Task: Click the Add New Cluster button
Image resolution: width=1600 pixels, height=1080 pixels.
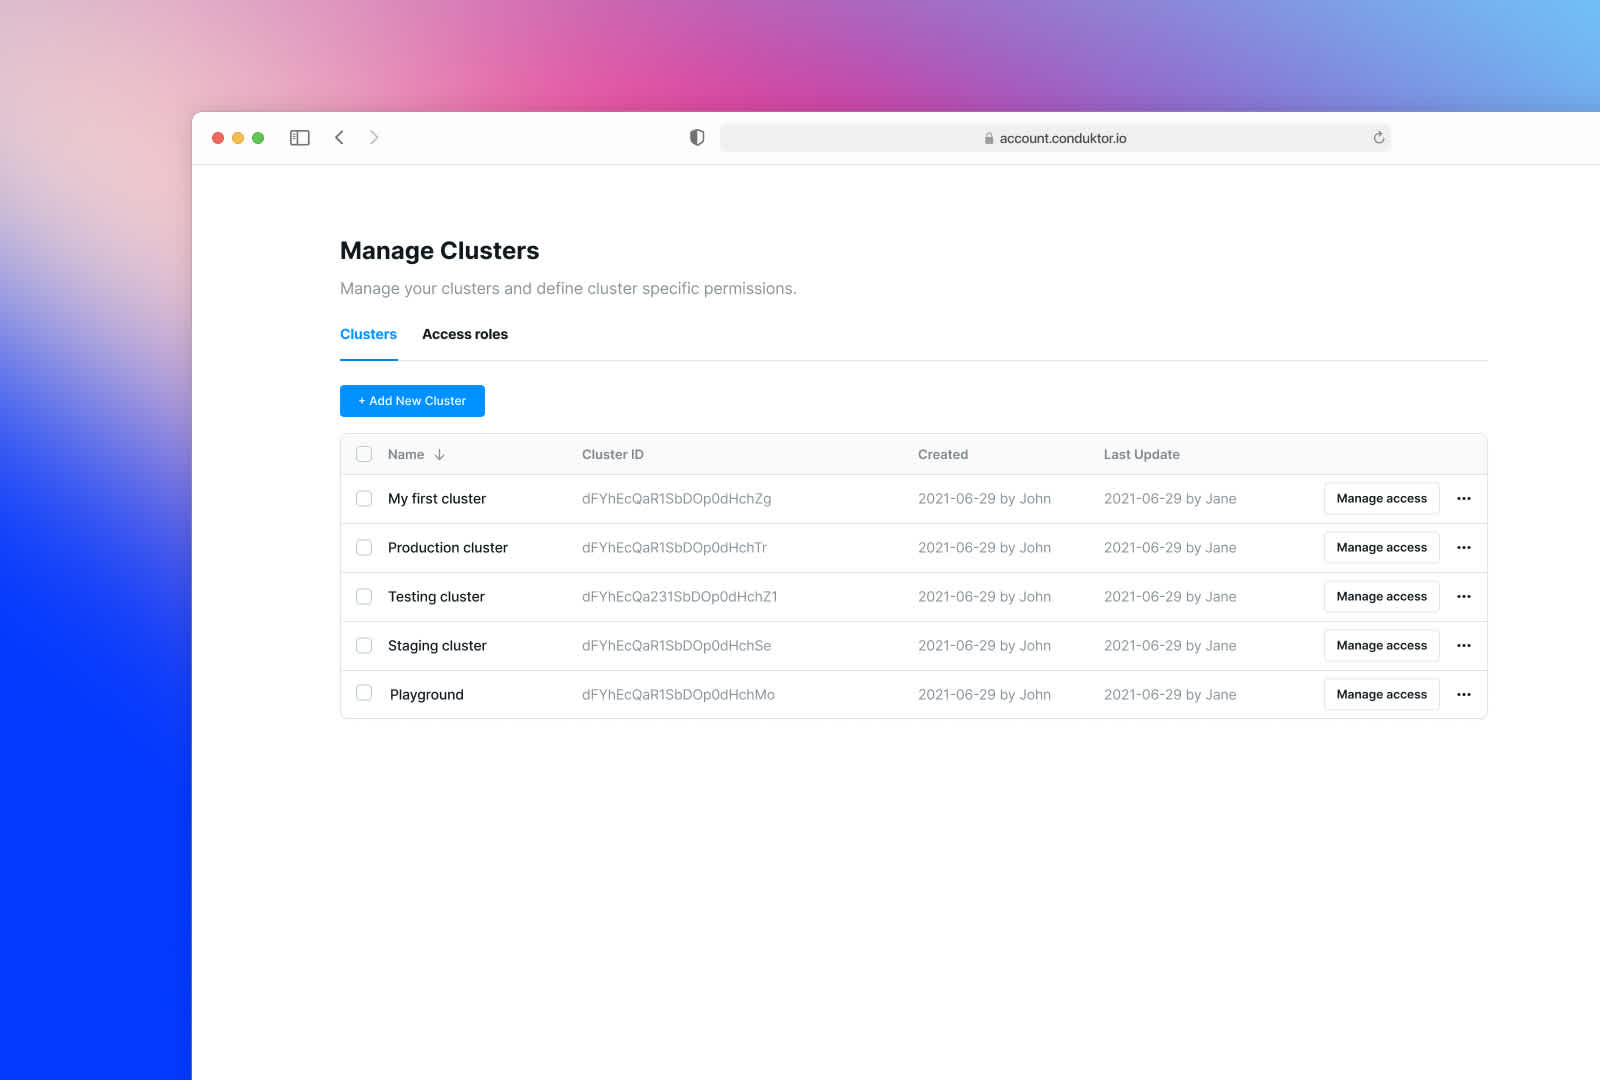Action: point(412,401)
